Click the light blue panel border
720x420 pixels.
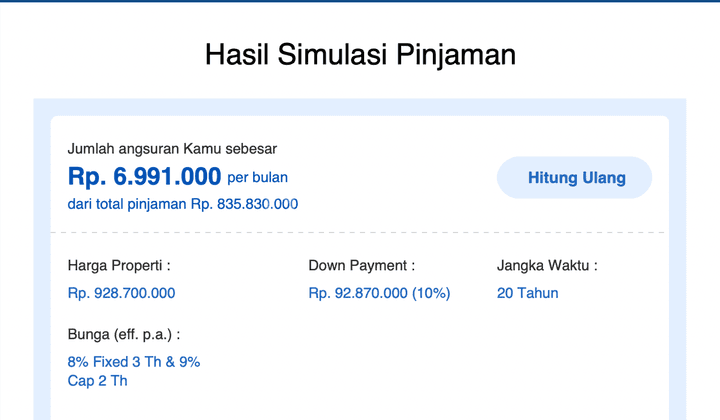coord(42,257)
